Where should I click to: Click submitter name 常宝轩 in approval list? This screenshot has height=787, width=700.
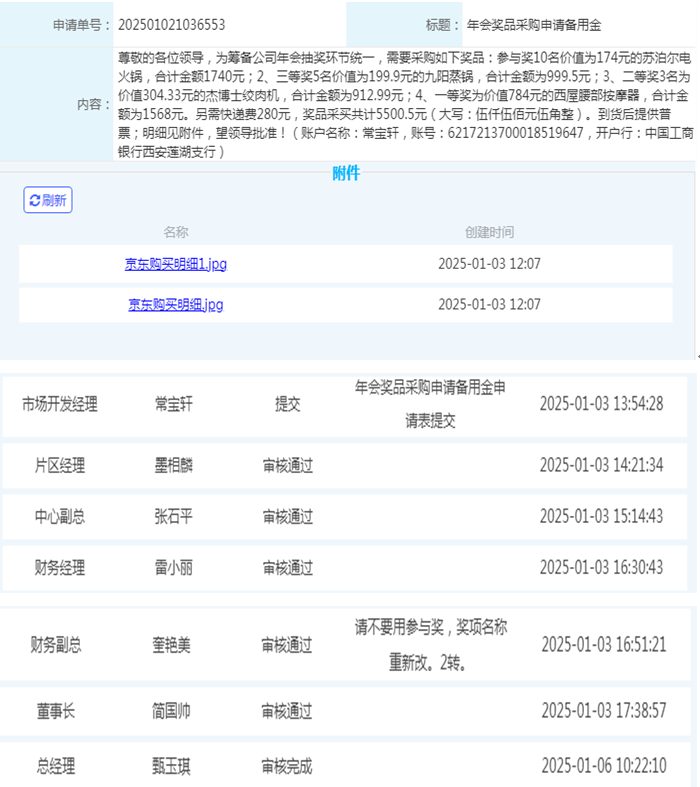173,404
